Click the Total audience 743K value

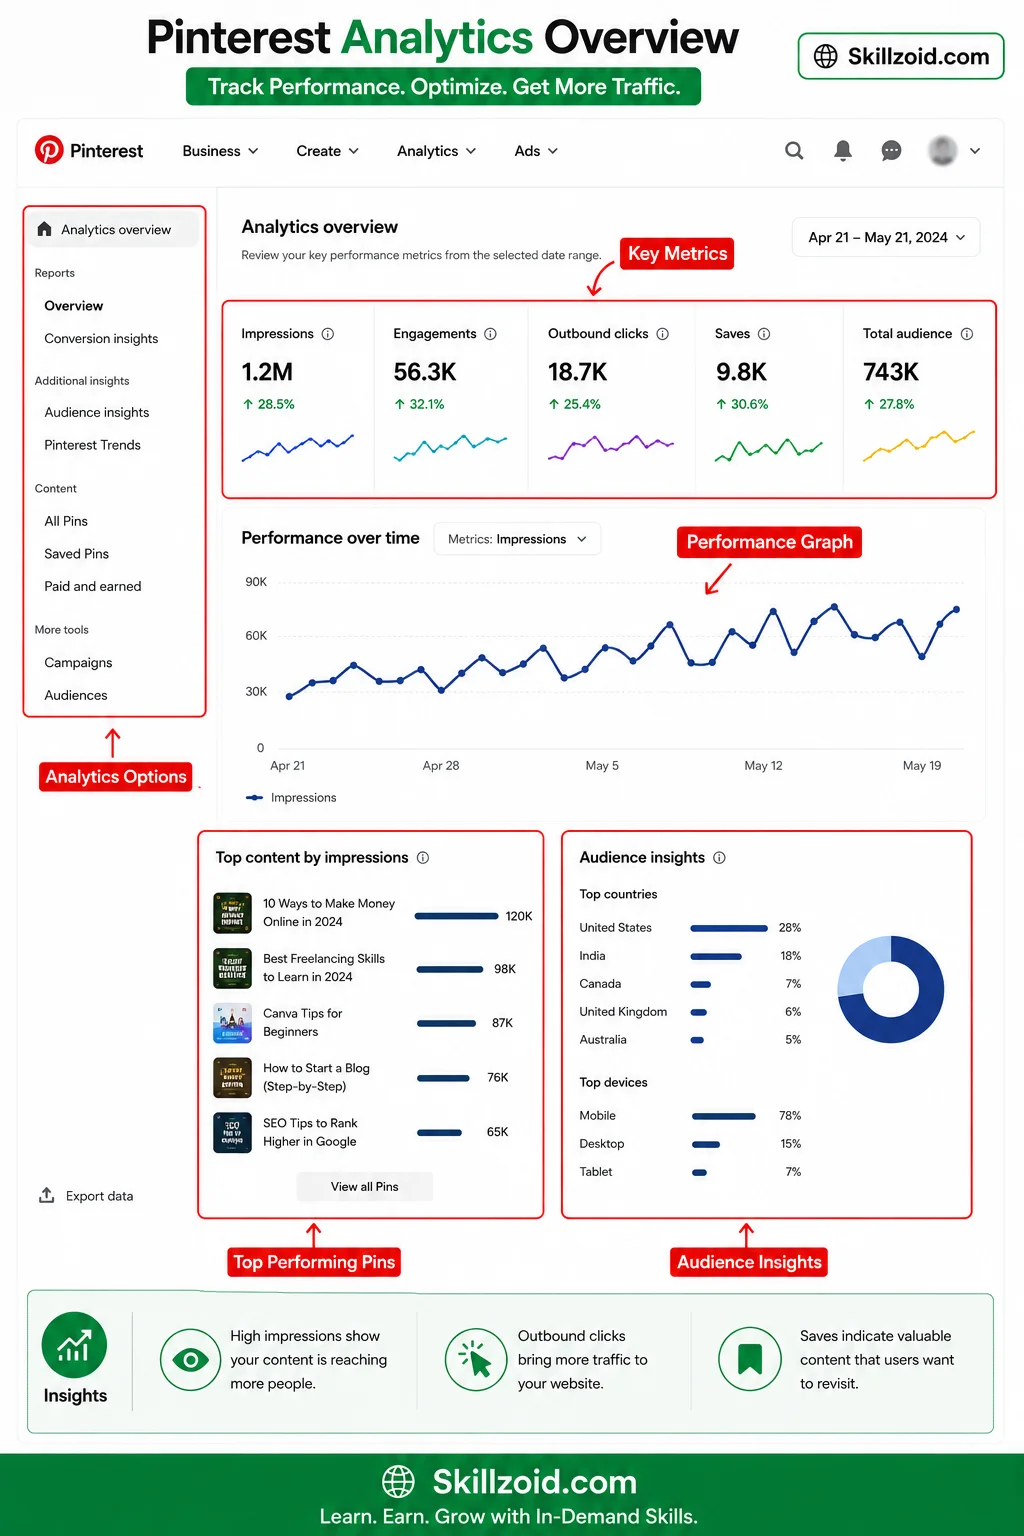coord(891,372)
